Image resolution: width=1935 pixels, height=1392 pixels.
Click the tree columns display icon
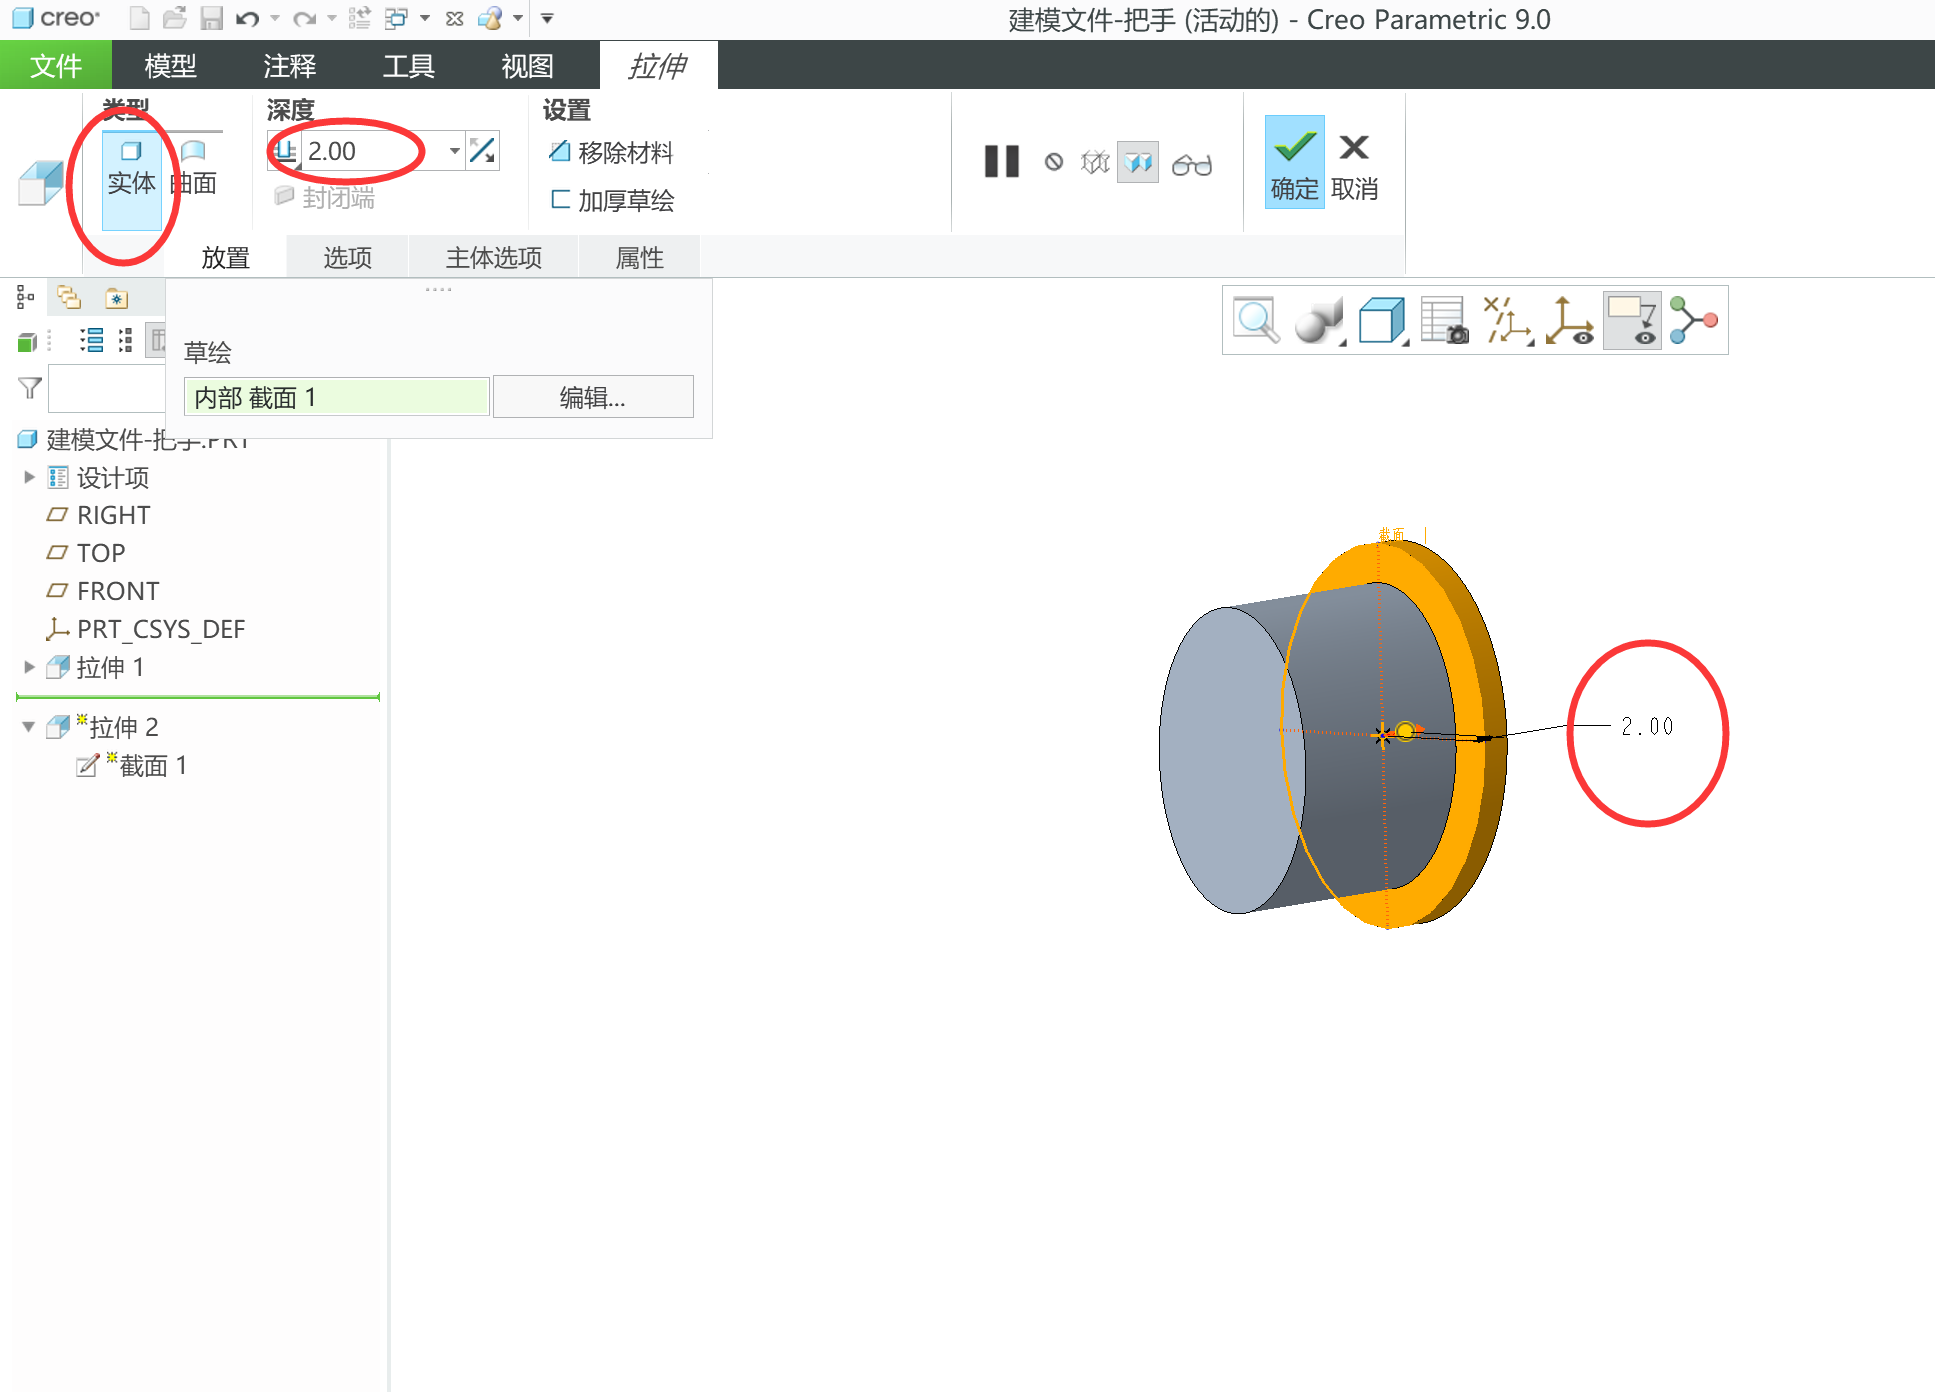(x=157, y=341)
